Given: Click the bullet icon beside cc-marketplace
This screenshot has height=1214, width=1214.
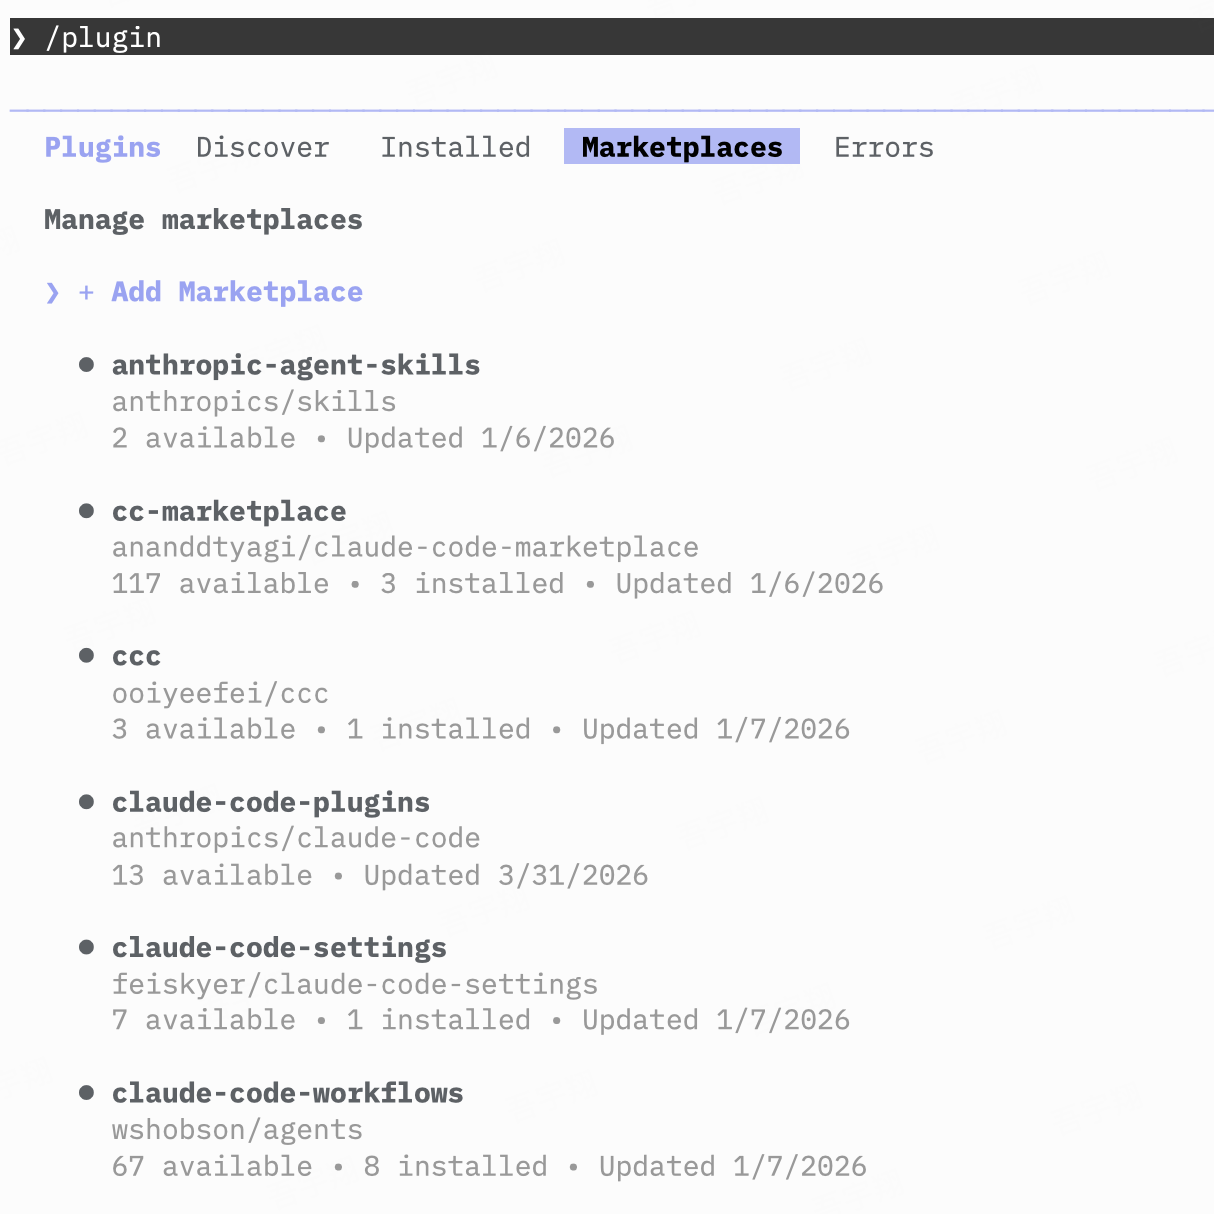Looking at the screenshot, I should 87,511.
